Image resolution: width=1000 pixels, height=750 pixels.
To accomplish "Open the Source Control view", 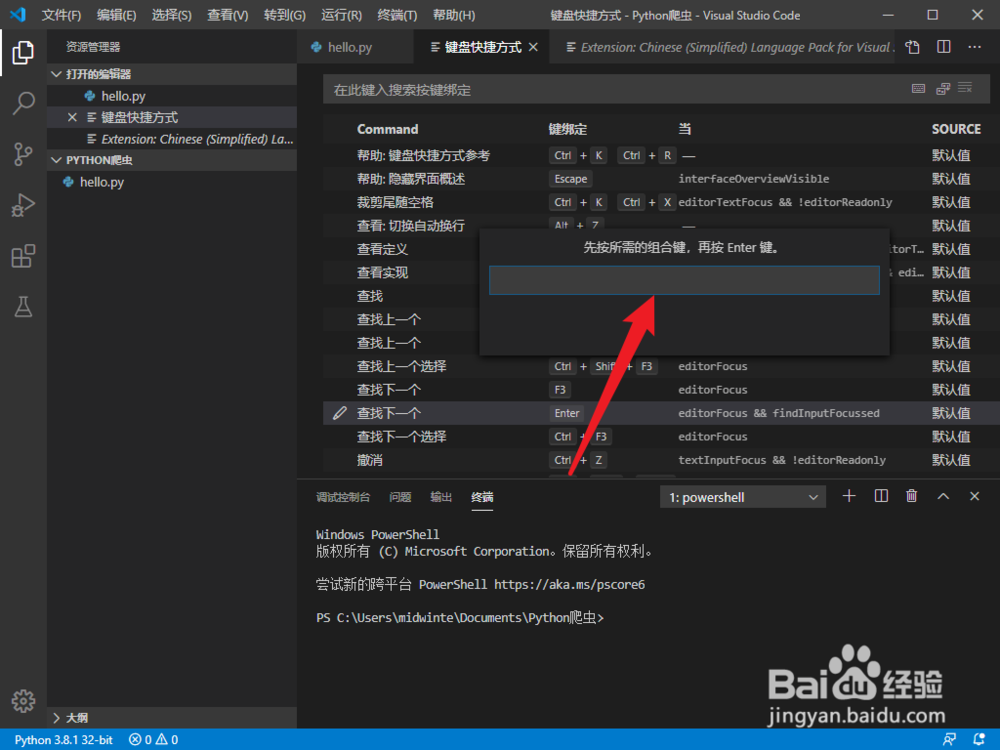I will (23, 154).
